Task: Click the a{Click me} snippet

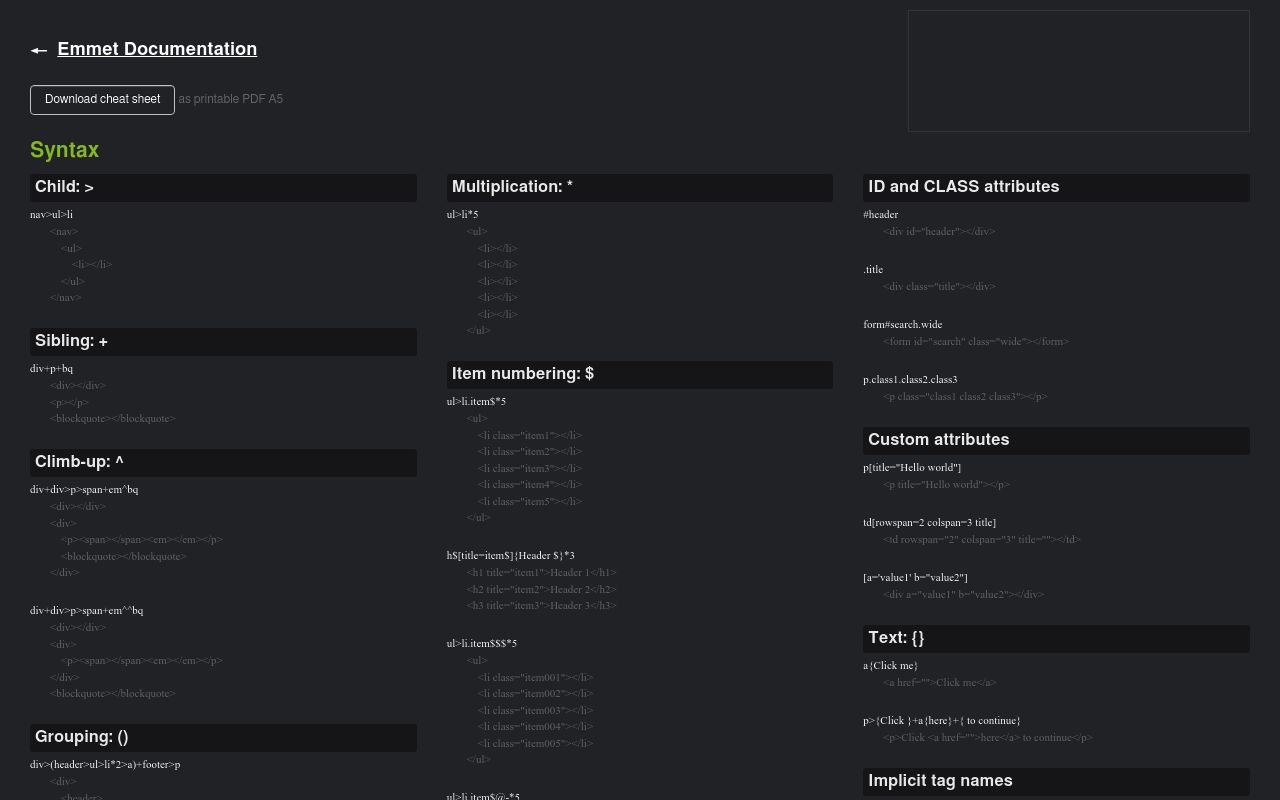Action: pyautogui.click(x=890, y=665)
